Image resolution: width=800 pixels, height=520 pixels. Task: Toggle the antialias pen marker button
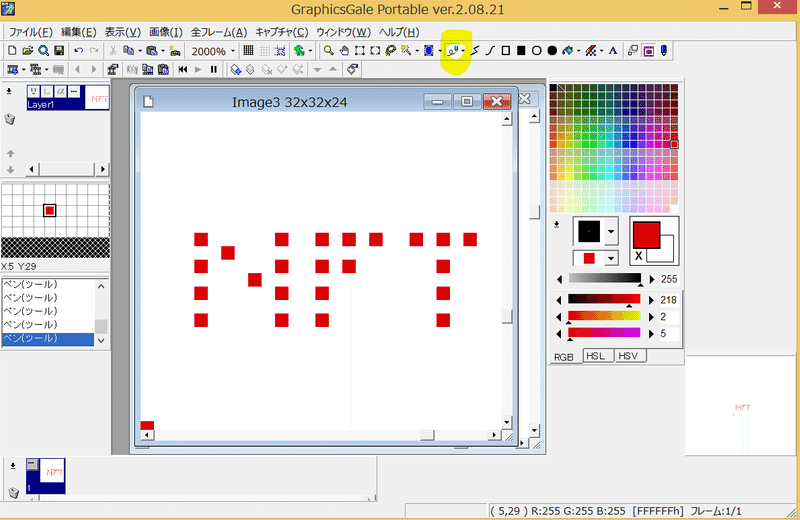pos(664,51)
